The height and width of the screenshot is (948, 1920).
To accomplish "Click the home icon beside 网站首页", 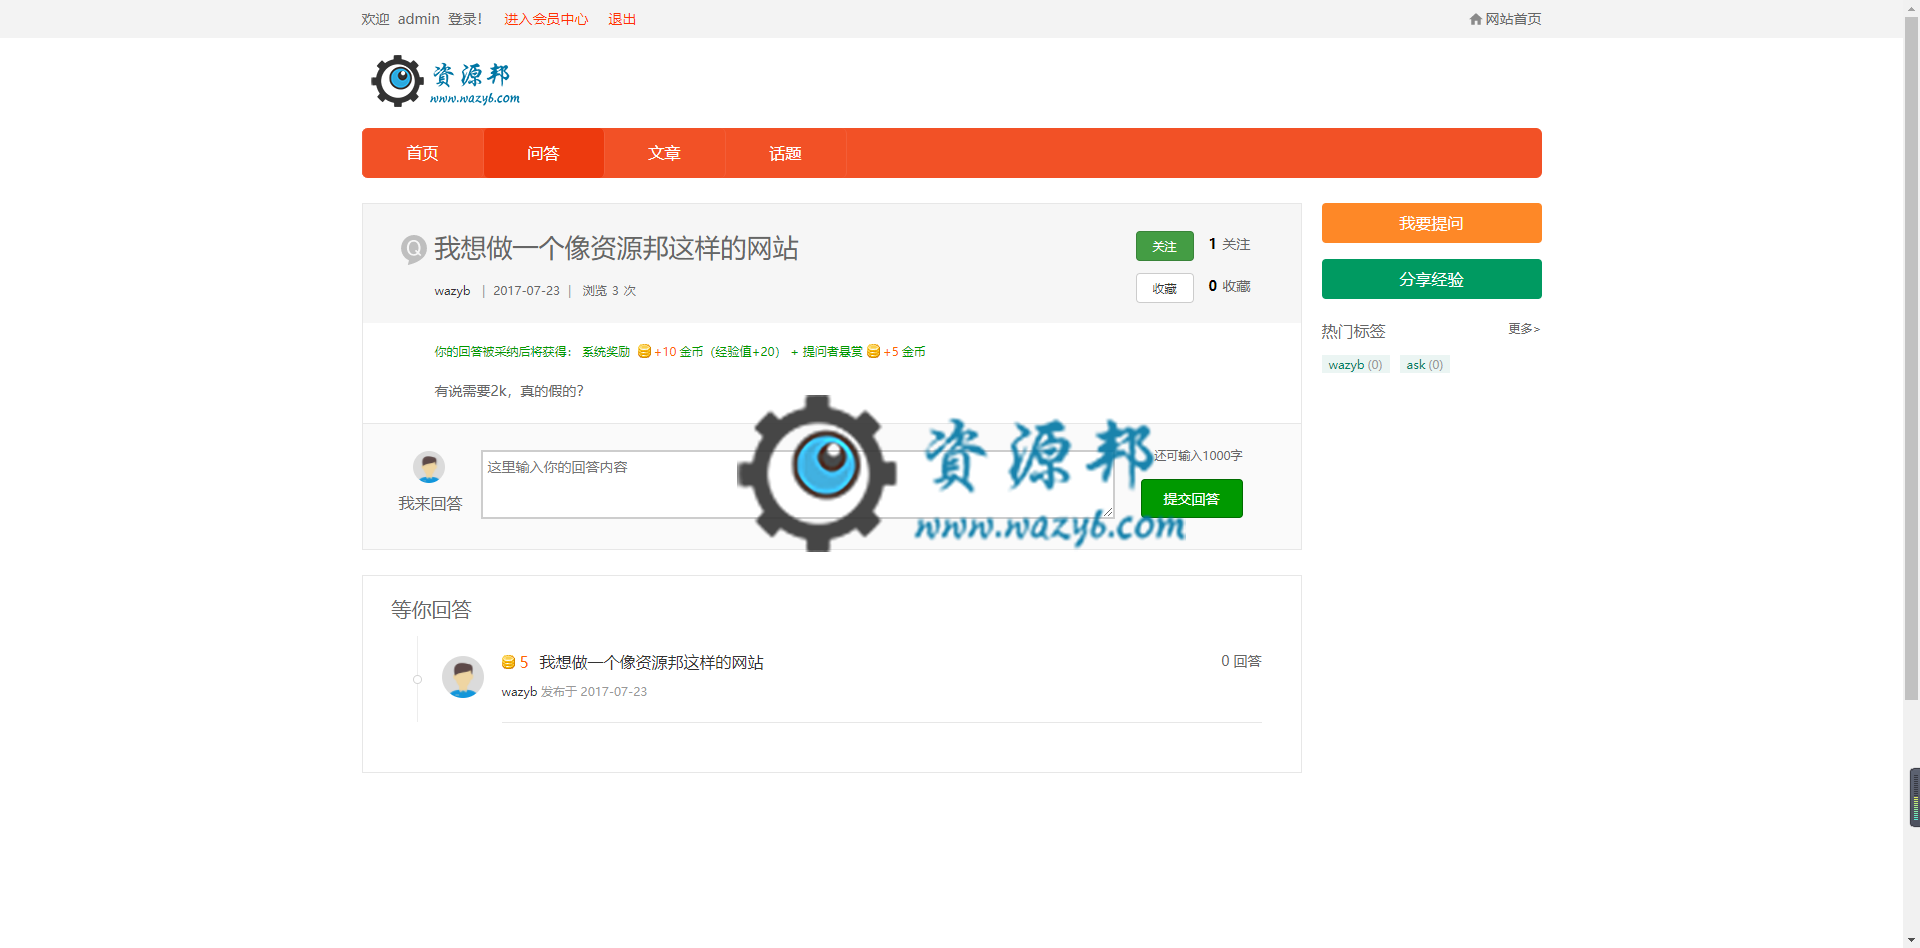I will [x=1475, y=19].
